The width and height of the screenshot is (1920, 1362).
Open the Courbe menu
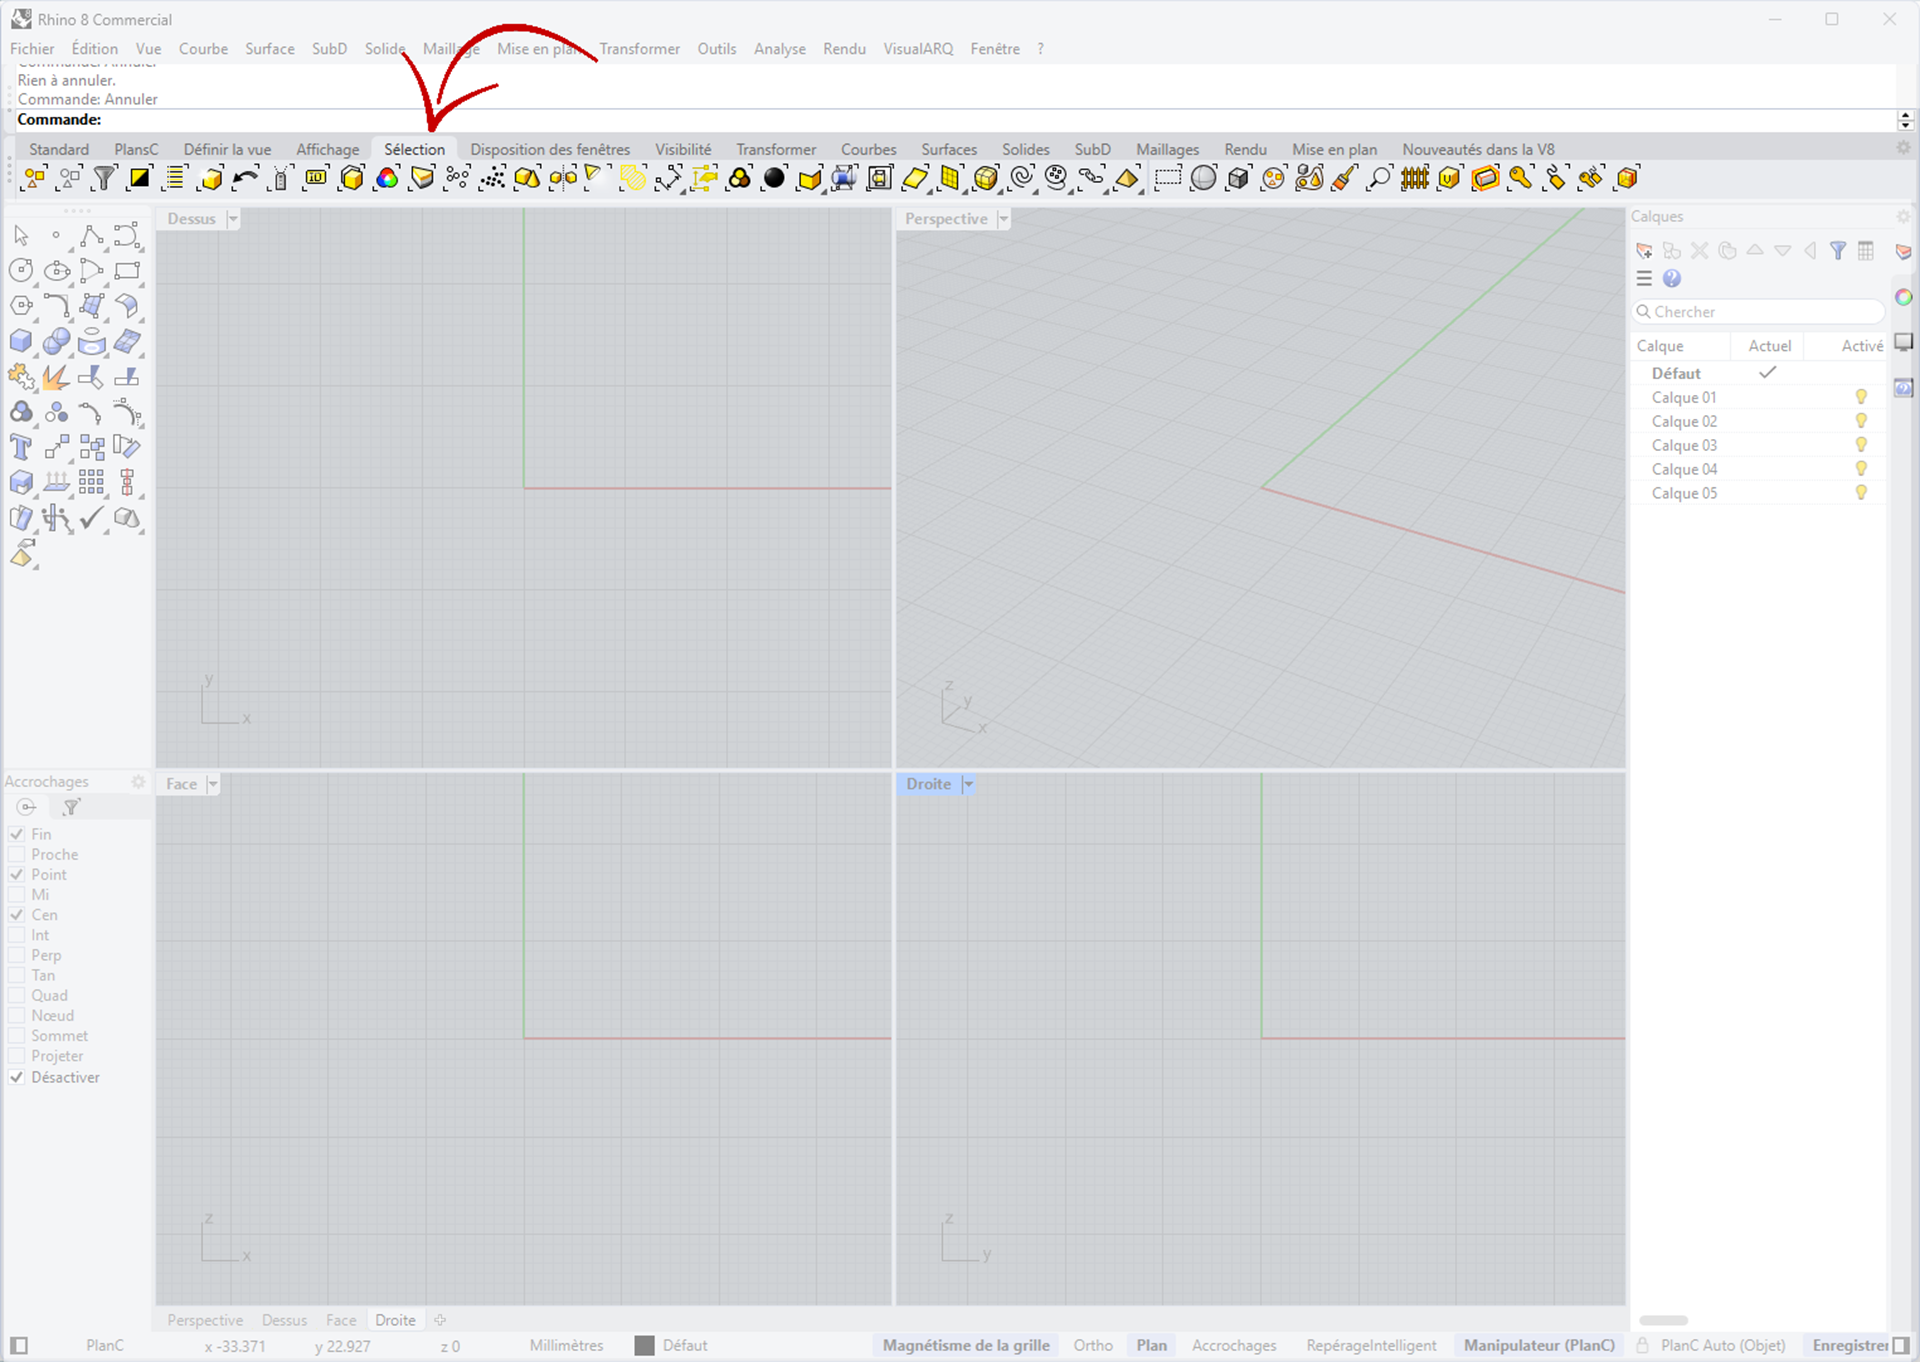pos(203,49)
